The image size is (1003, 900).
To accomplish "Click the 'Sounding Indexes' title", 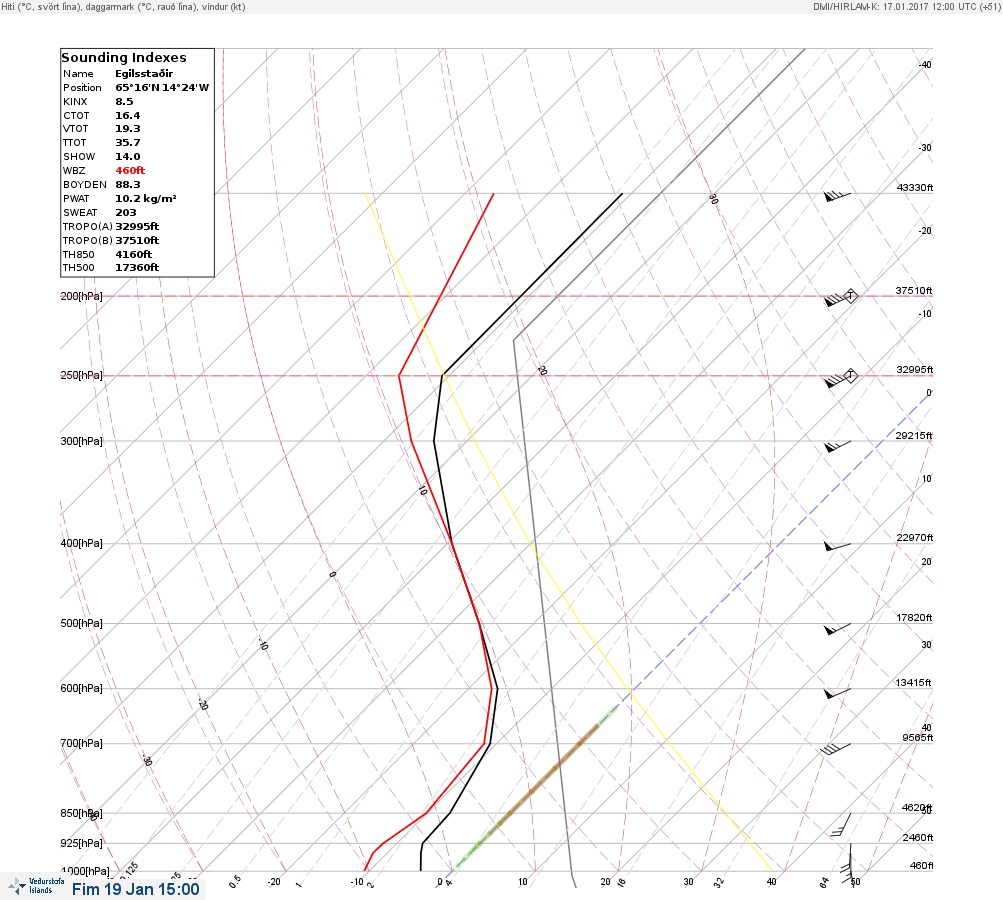I will [124, 58].
